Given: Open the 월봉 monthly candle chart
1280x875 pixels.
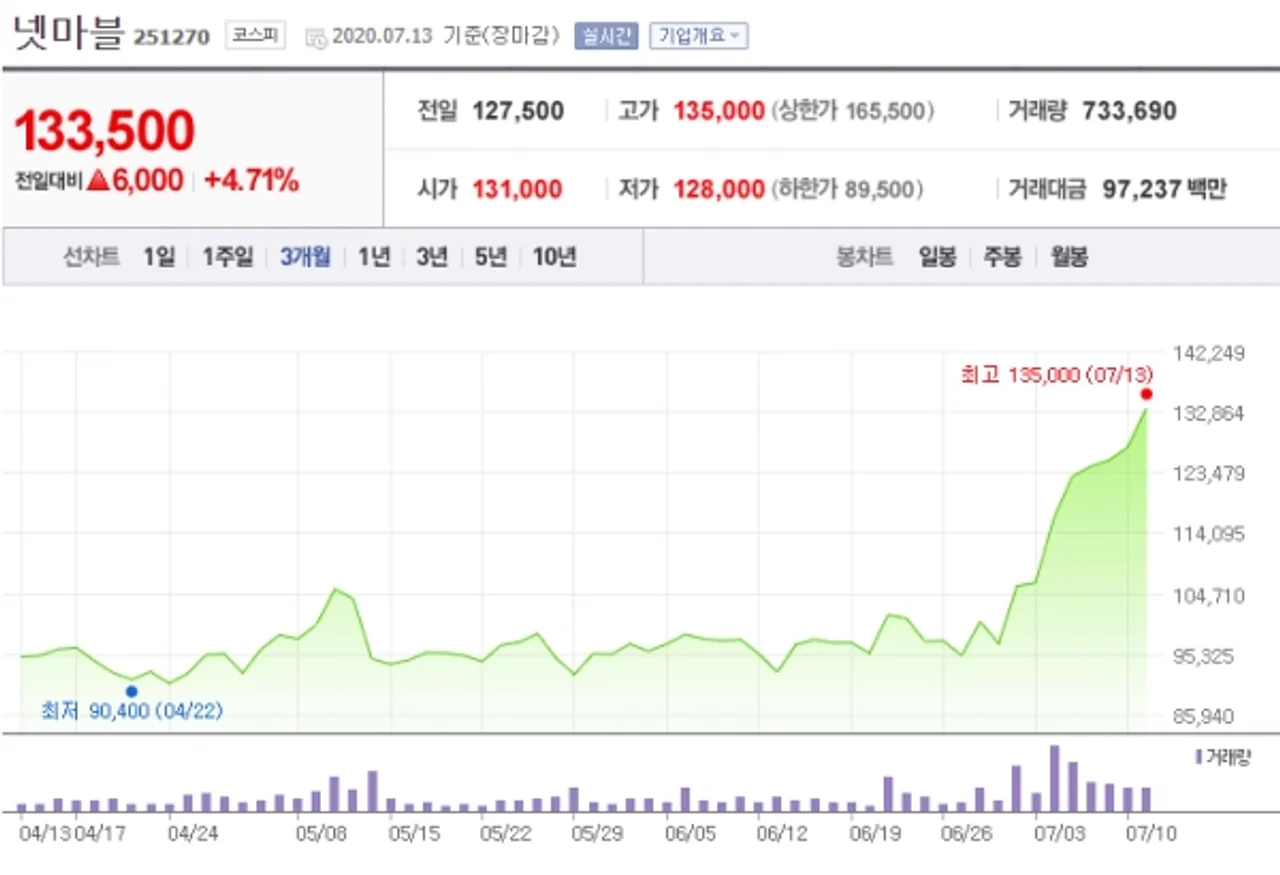Looking at the screenshot, I should [x=1068, y=257].
